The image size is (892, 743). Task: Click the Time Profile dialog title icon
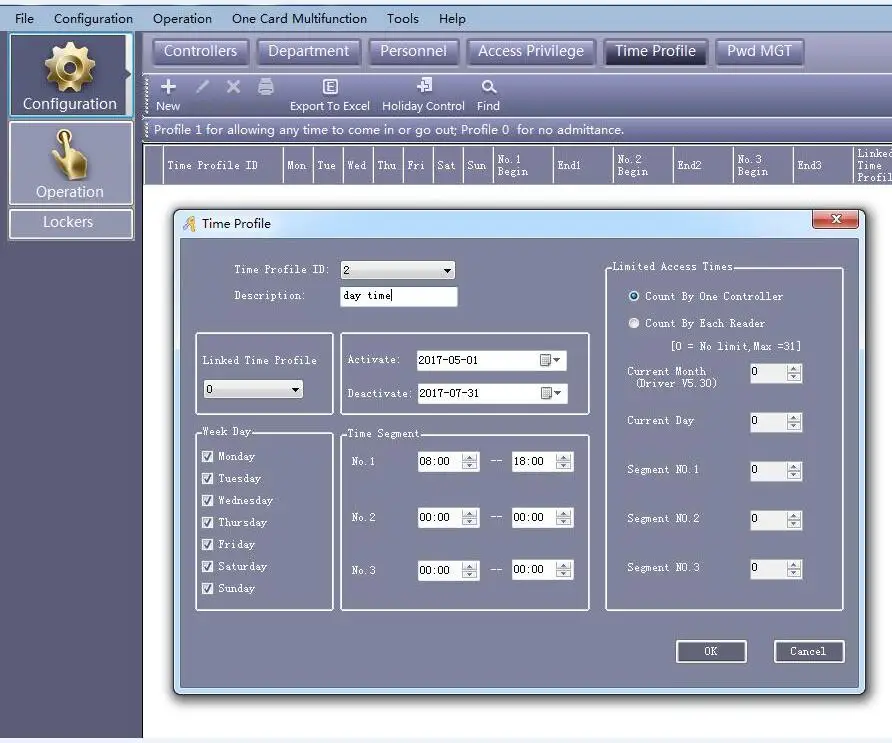(190, 224)
